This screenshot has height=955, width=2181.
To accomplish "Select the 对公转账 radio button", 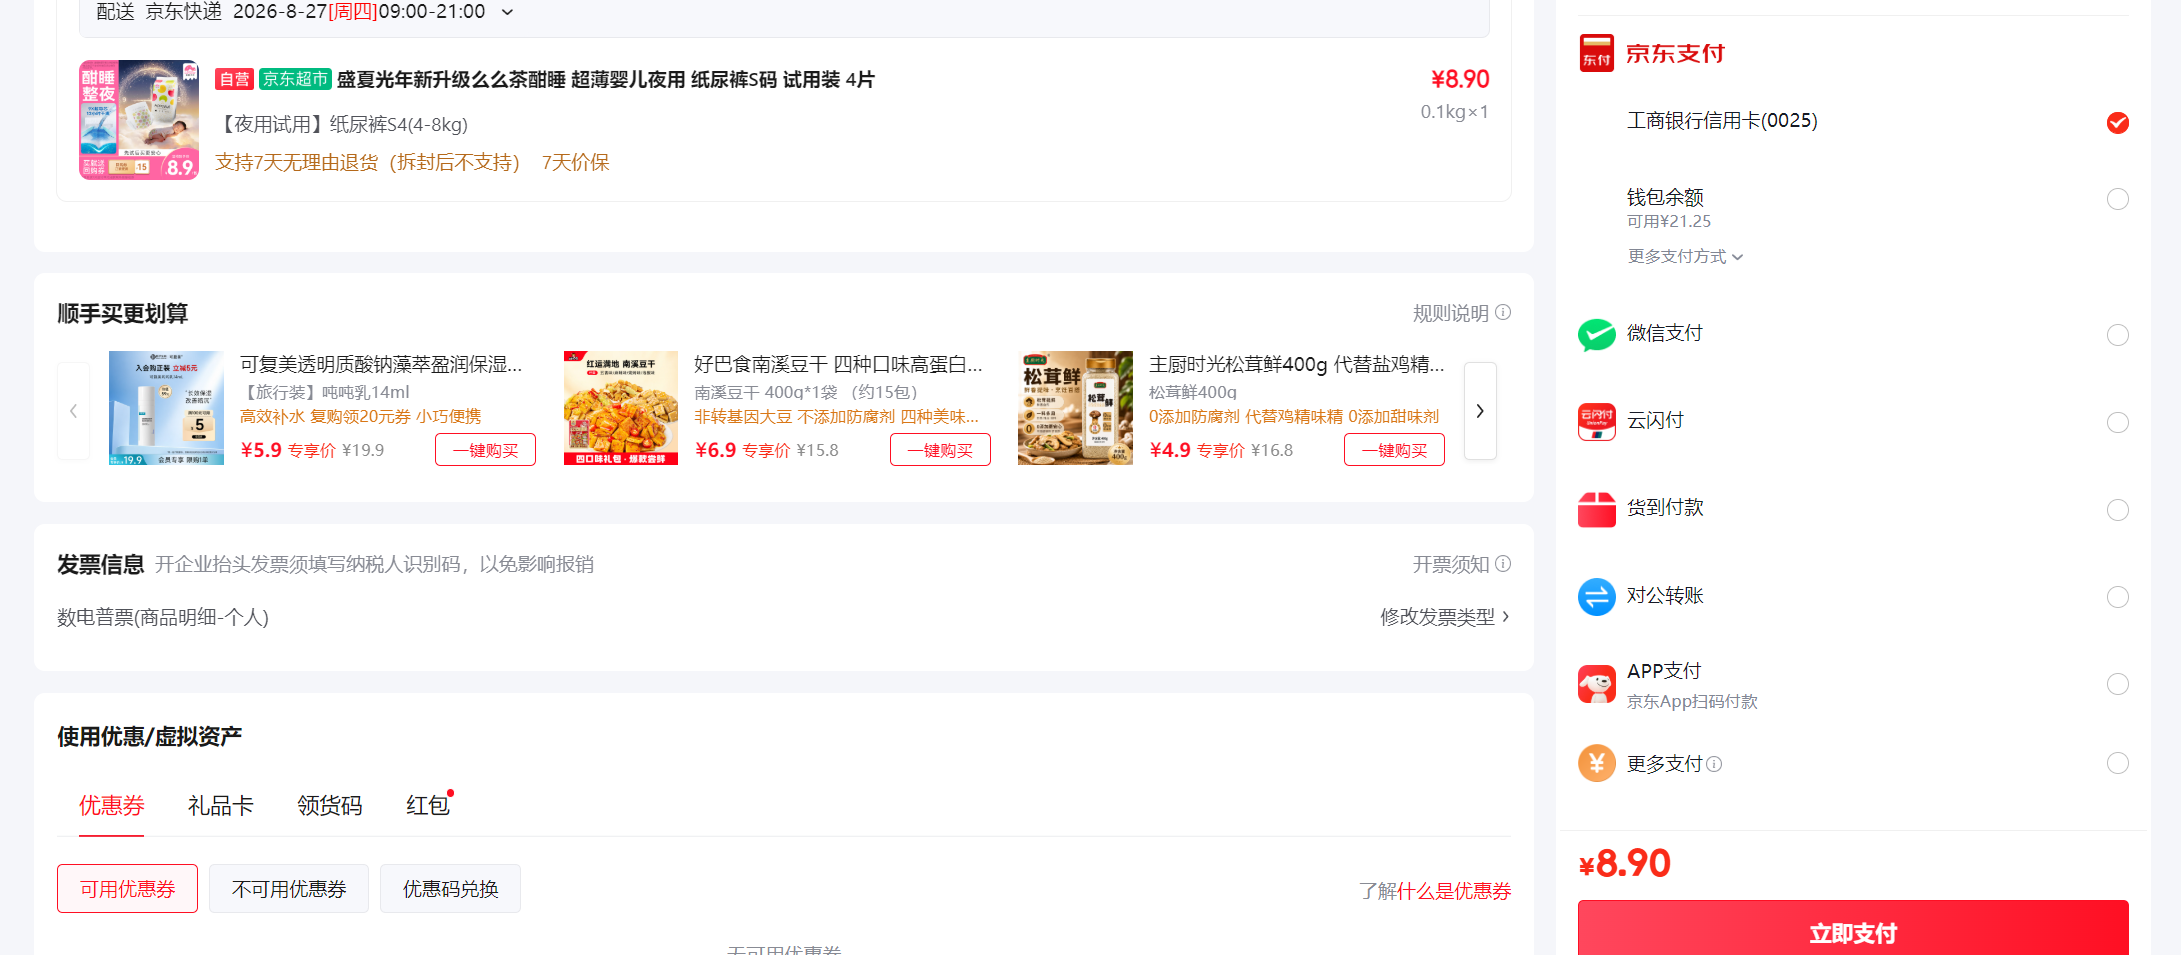I will (x=2117, y=597).
